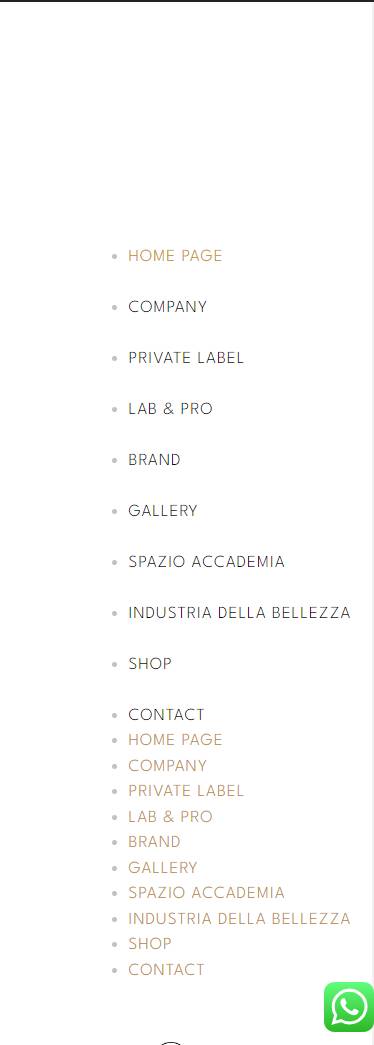Follow gold COMPANY link

[167, 766]
